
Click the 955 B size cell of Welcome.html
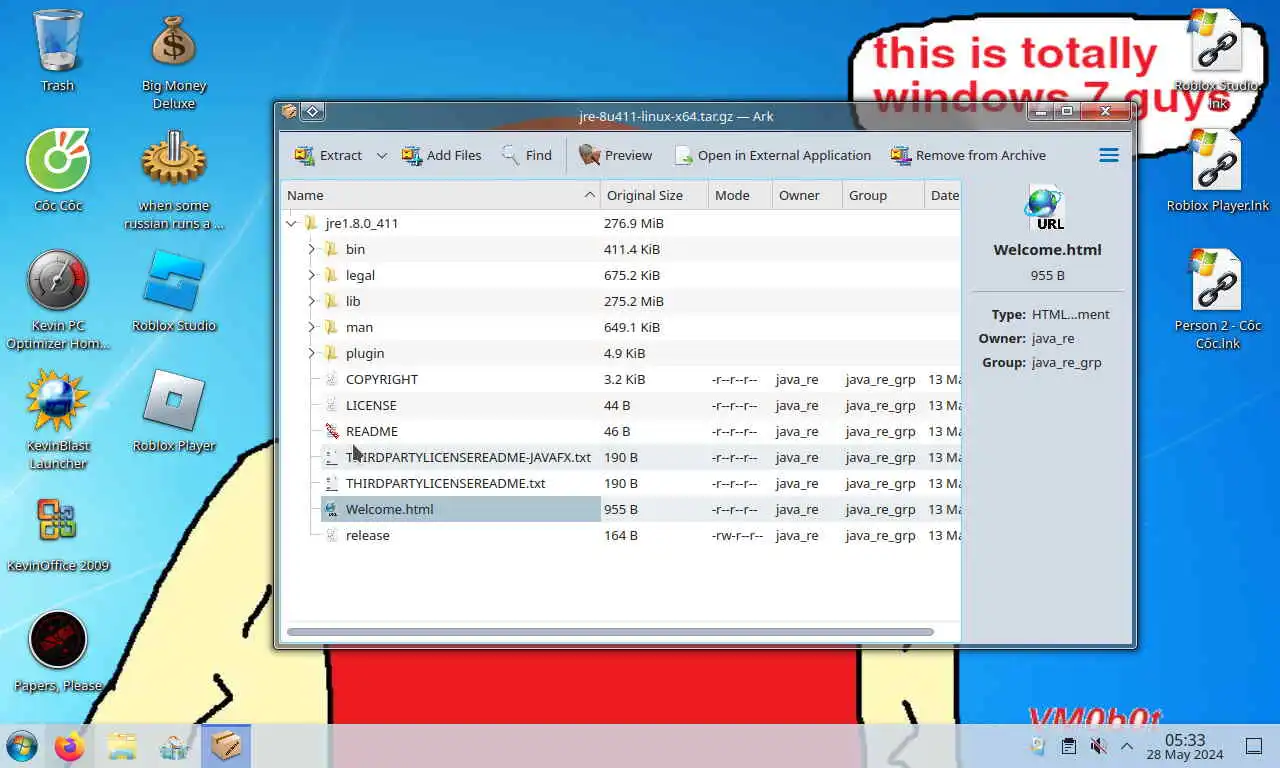click(621, 509)
